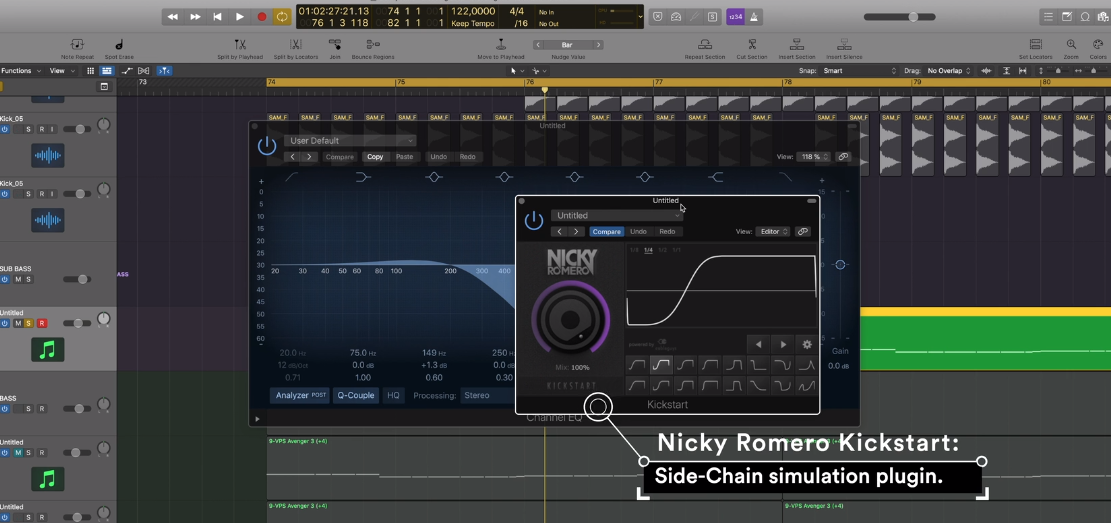
Task: Select the 1/8 rate in Kickstart
Action: pos(634,250)
